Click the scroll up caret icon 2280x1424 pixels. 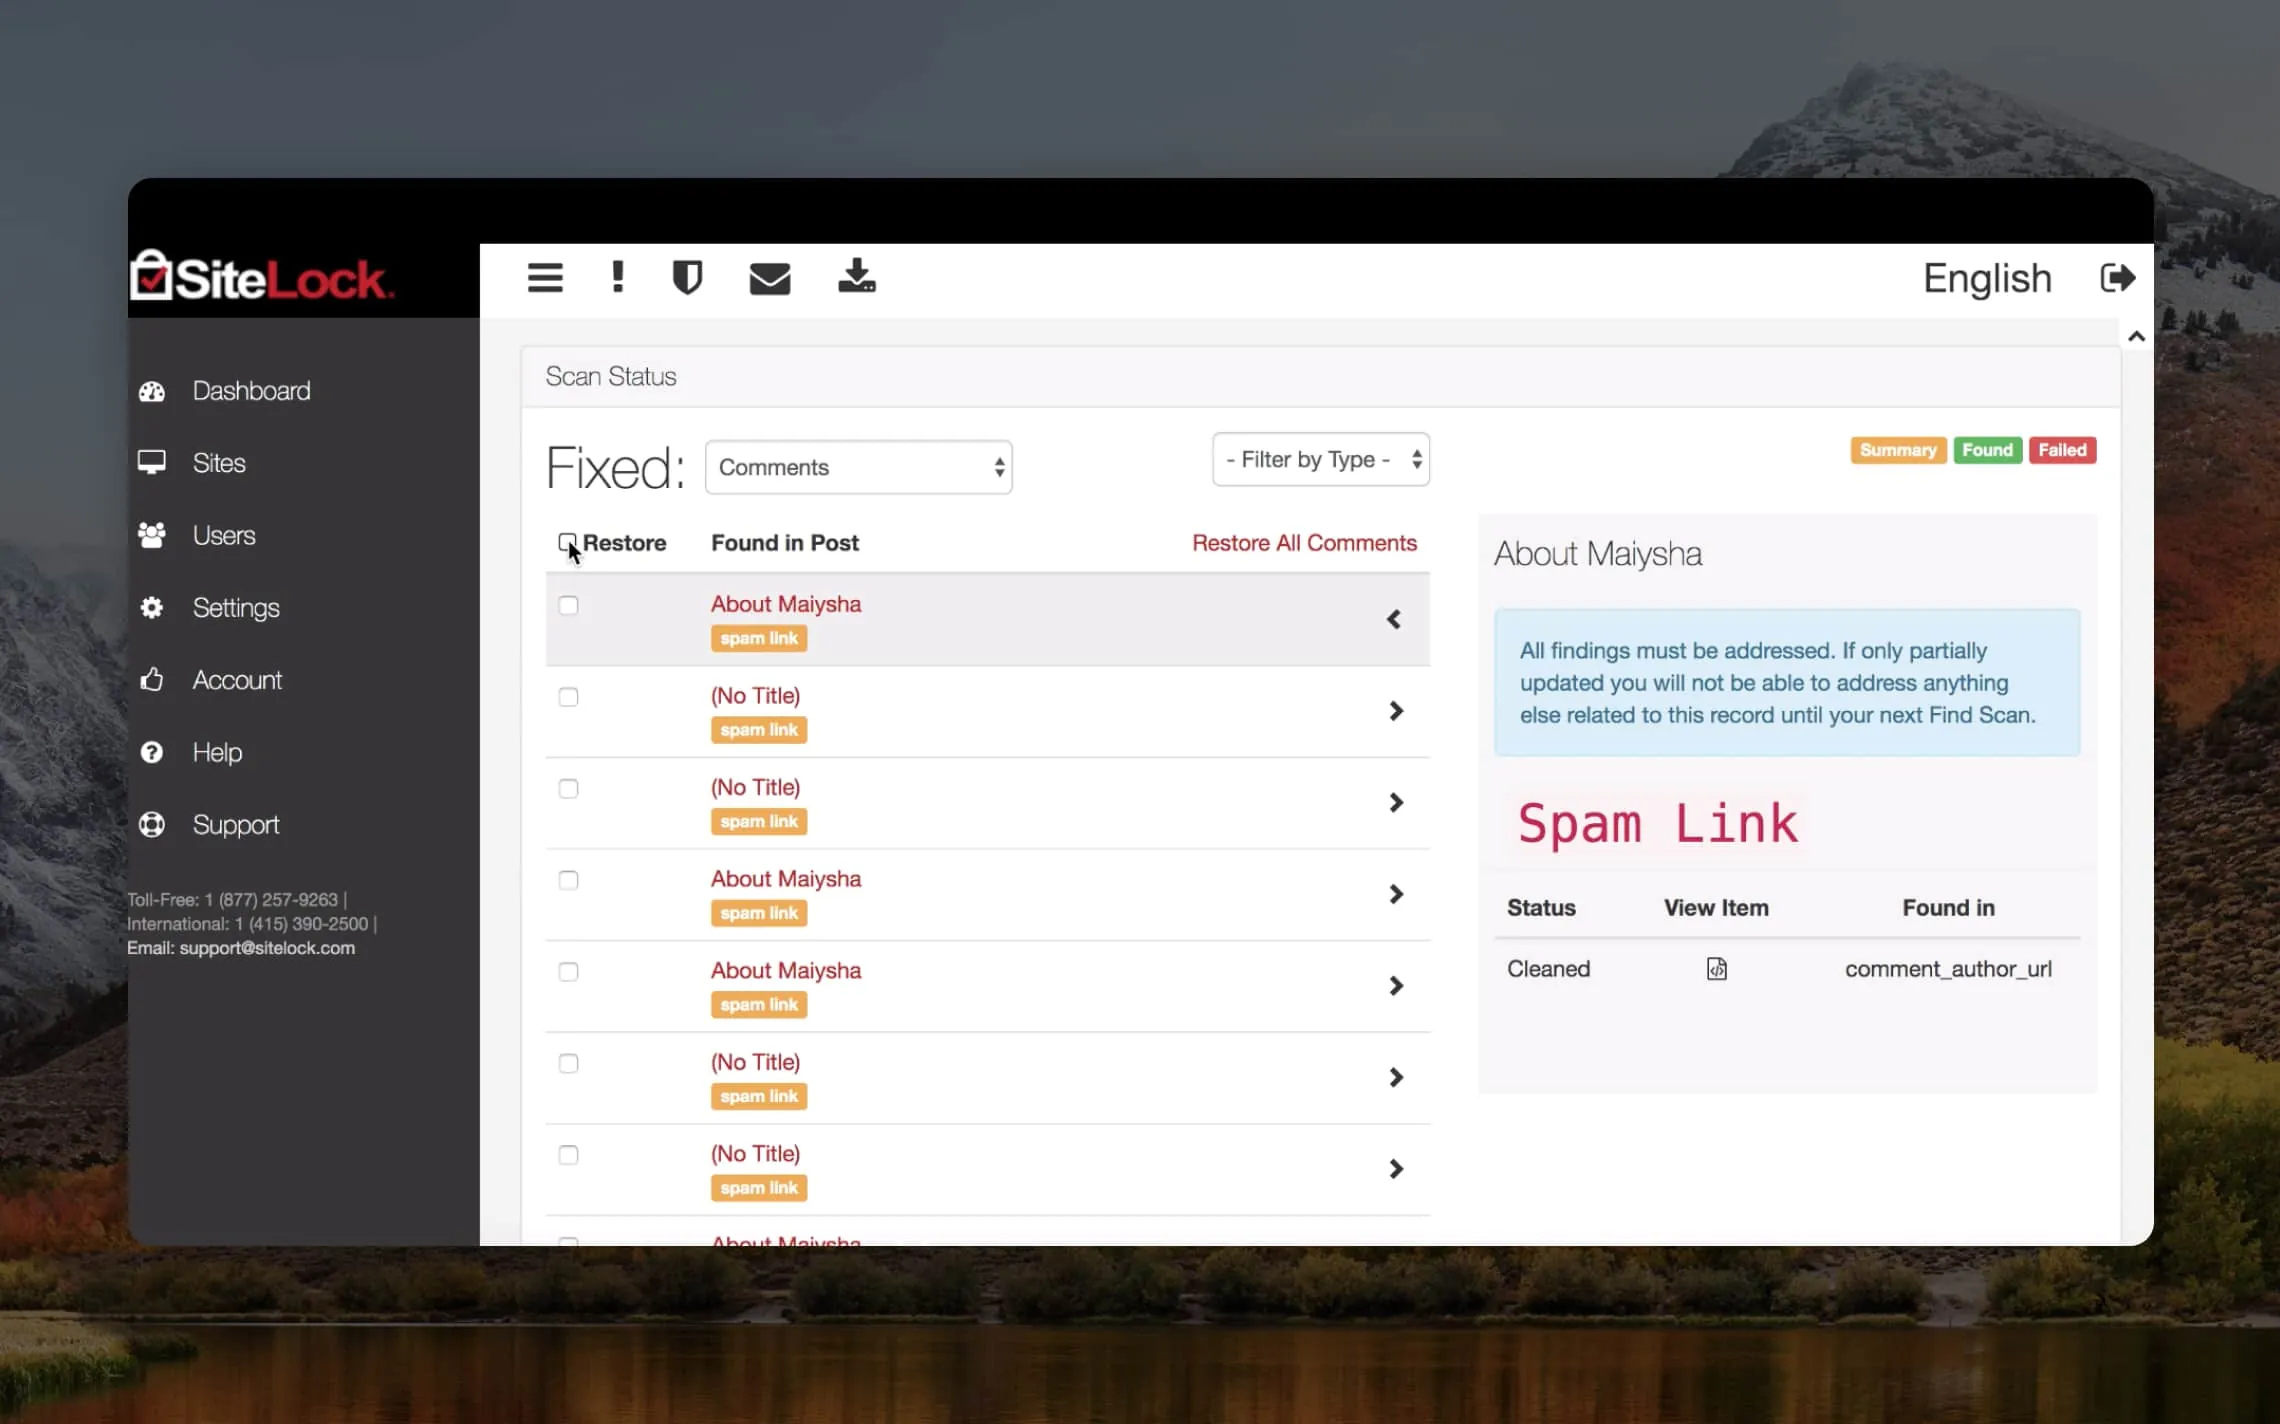(2137, 337)
